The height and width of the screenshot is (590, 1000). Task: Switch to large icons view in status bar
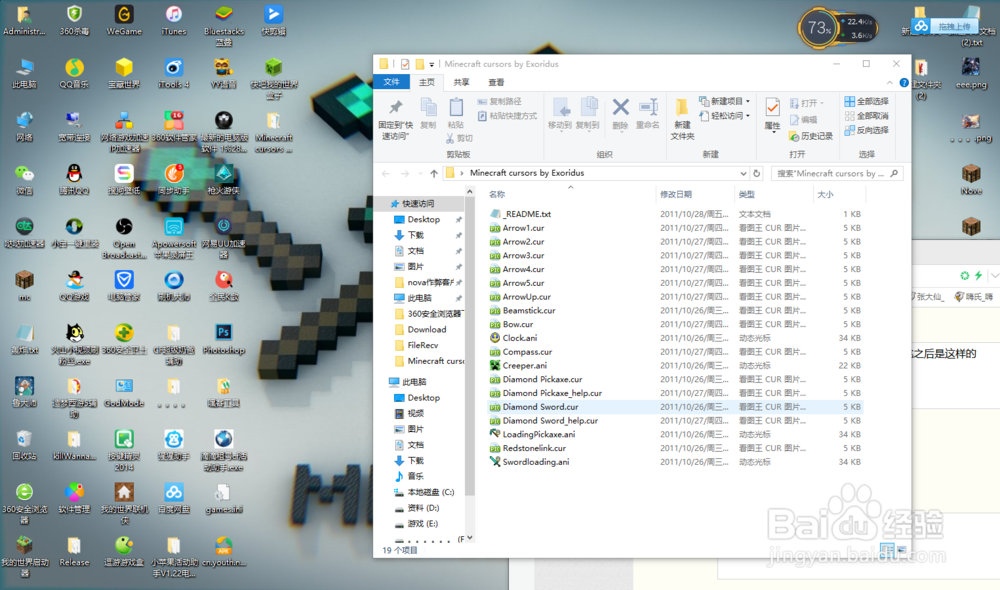(x=902, y=549)
